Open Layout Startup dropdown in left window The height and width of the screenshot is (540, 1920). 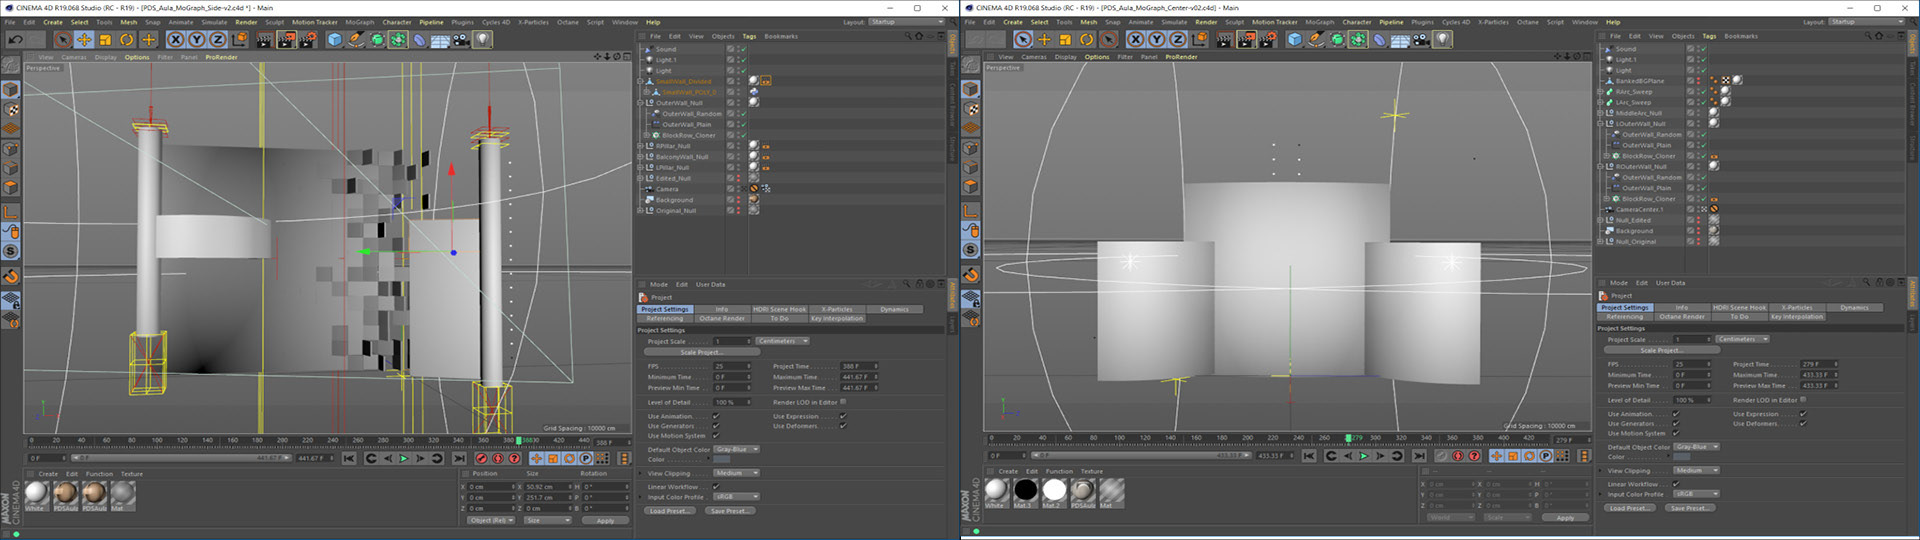tap(904, 22)
